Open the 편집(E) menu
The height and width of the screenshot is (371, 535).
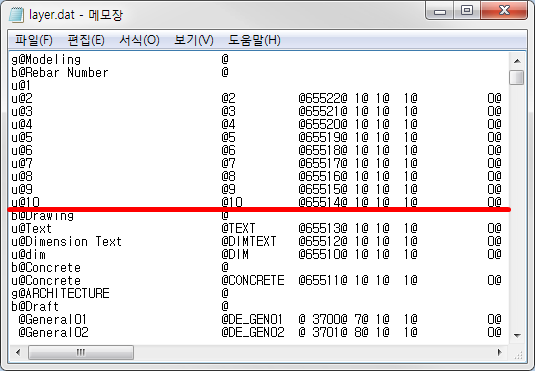[x=86, y=40]
